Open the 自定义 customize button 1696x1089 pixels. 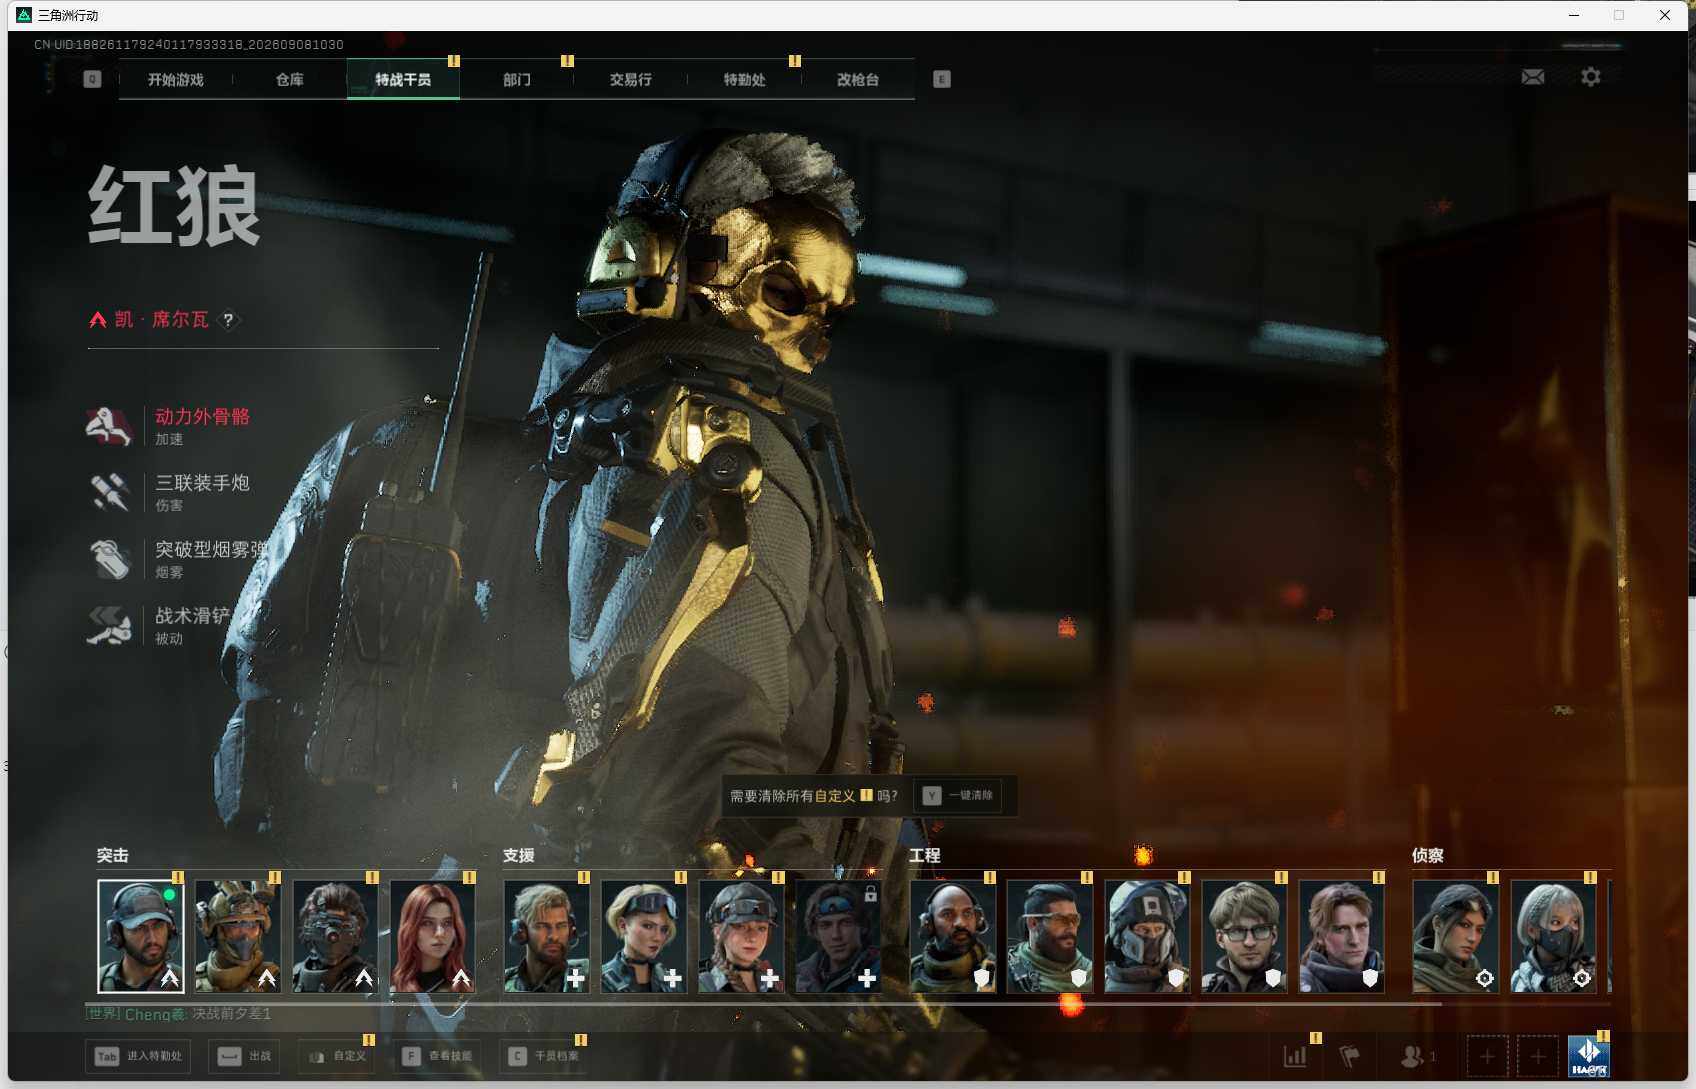pyautogui.click(x=337, y=1056)
